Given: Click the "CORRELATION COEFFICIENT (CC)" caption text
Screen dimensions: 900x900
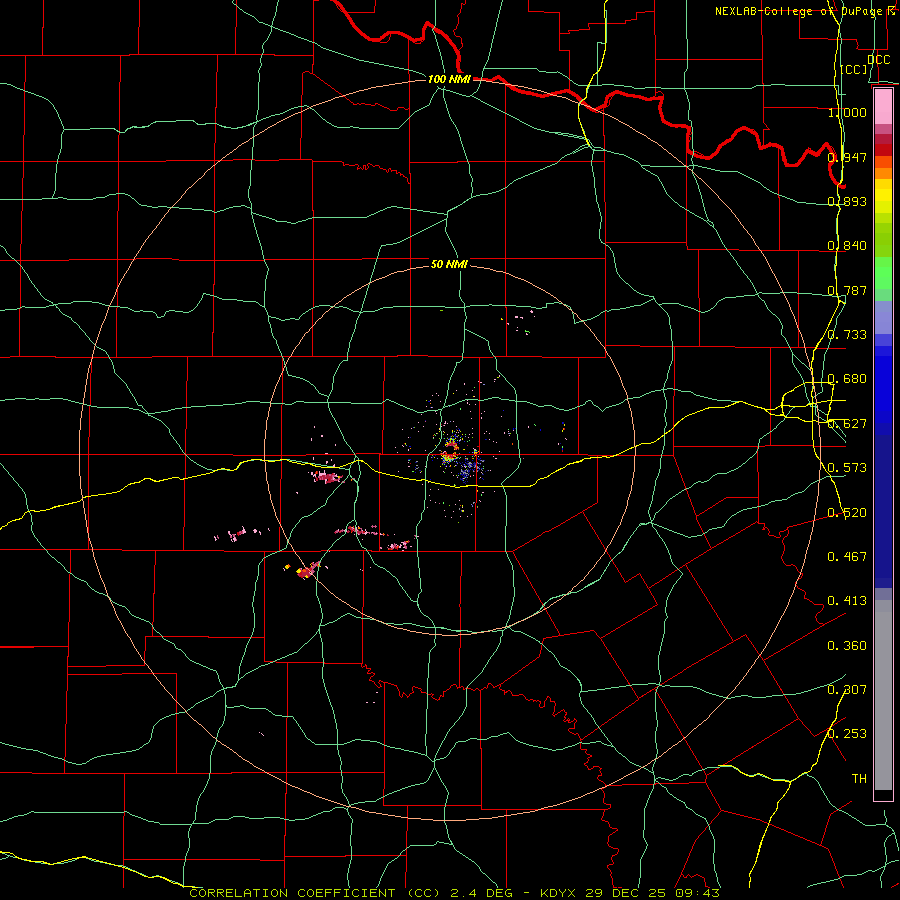Looking at the screenshot, I should pyautogui.click(x=317, y=893).
